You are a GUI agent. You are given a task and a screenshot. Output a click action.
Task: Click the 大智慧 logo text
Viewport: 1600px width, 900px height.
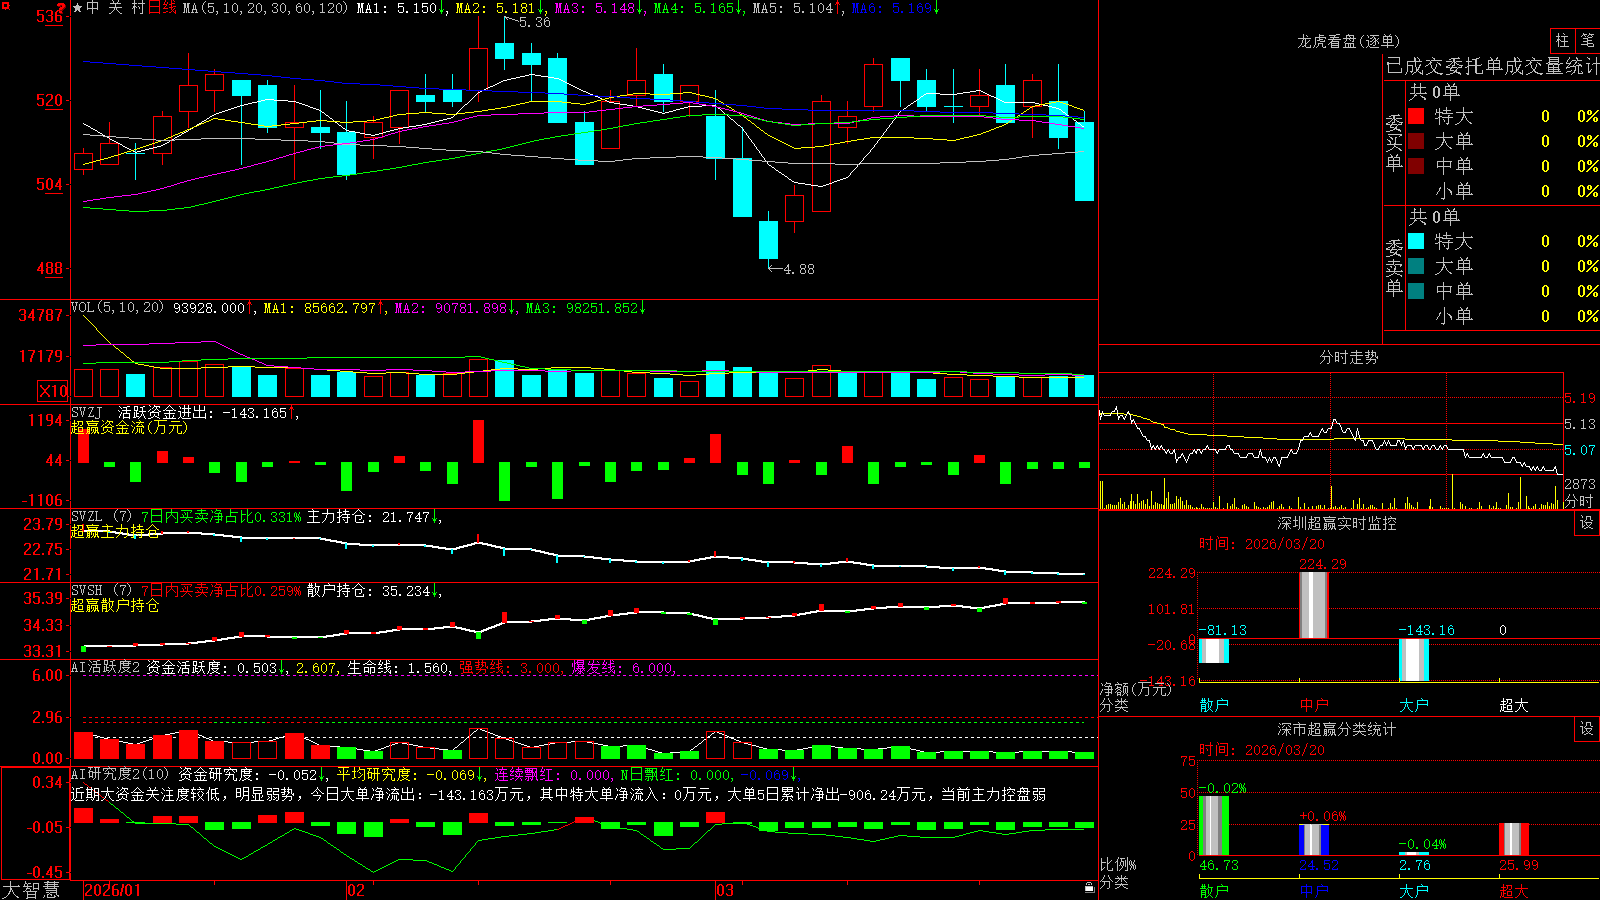pos(31,889)
